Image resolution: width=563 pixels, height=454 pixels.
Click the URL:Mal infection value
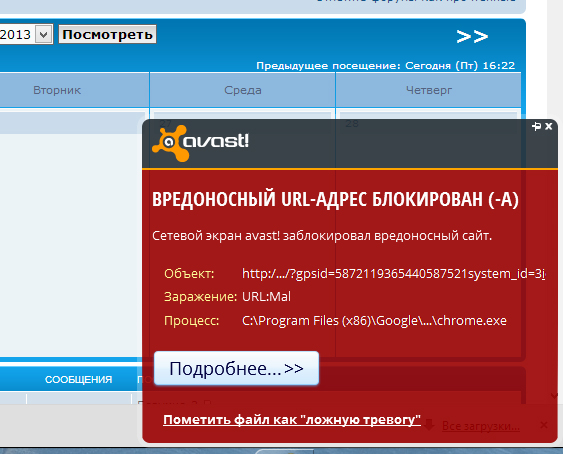266,297
